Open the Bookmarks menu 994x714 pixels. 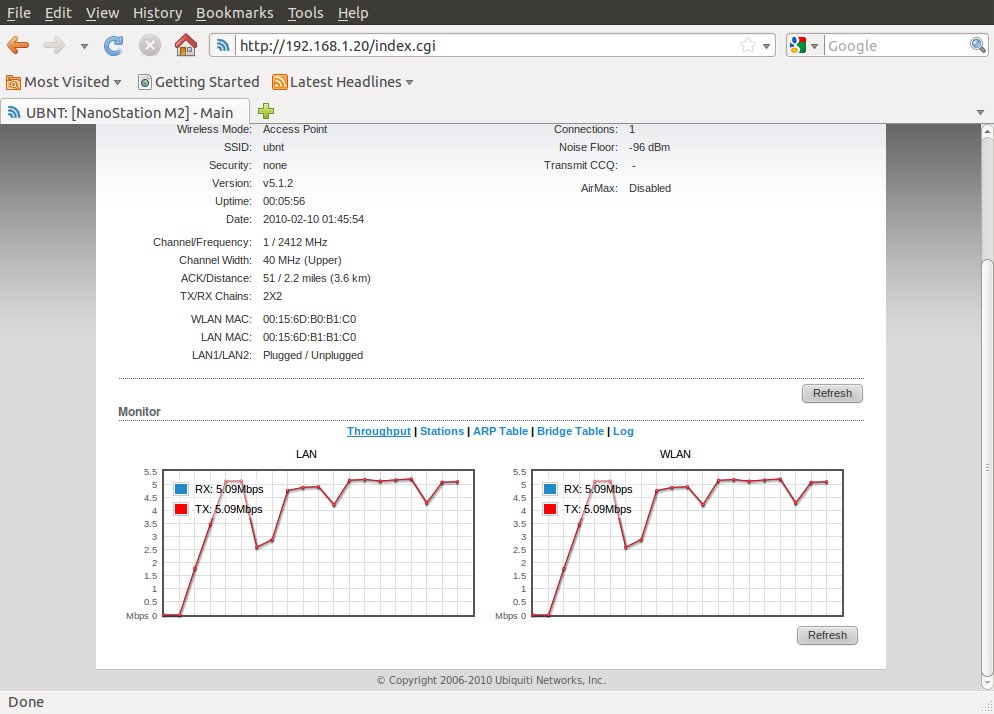(x=234, y=13)
